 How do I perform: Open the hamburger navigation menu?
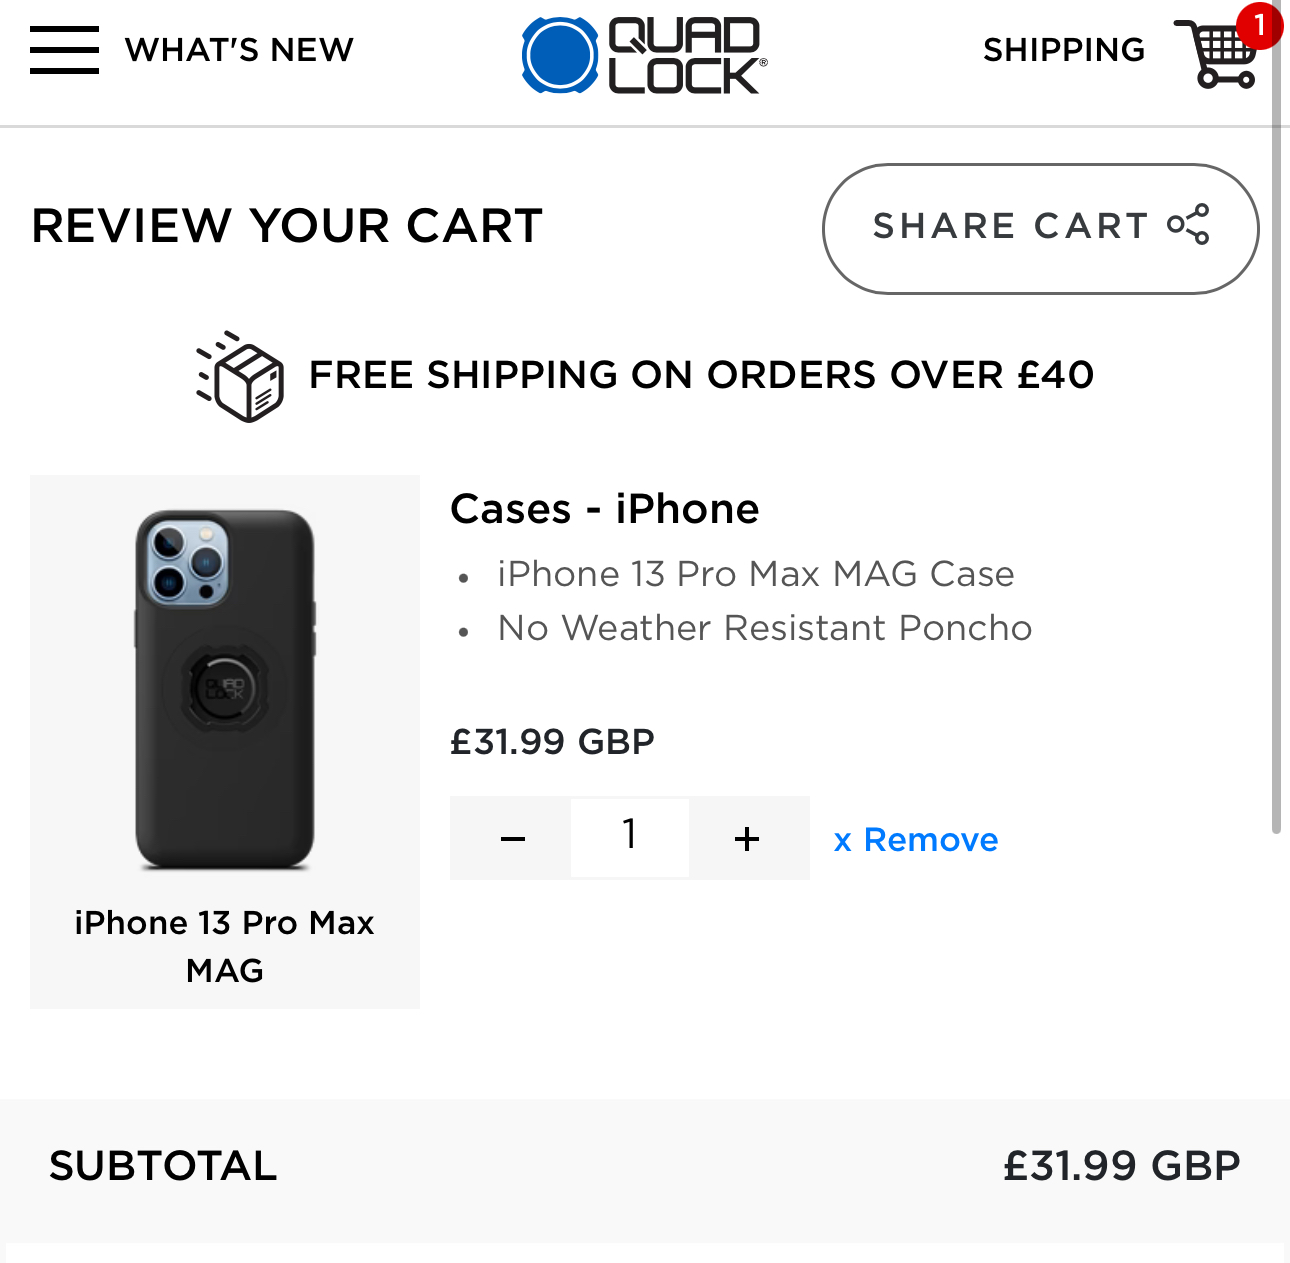click(64, 50)
